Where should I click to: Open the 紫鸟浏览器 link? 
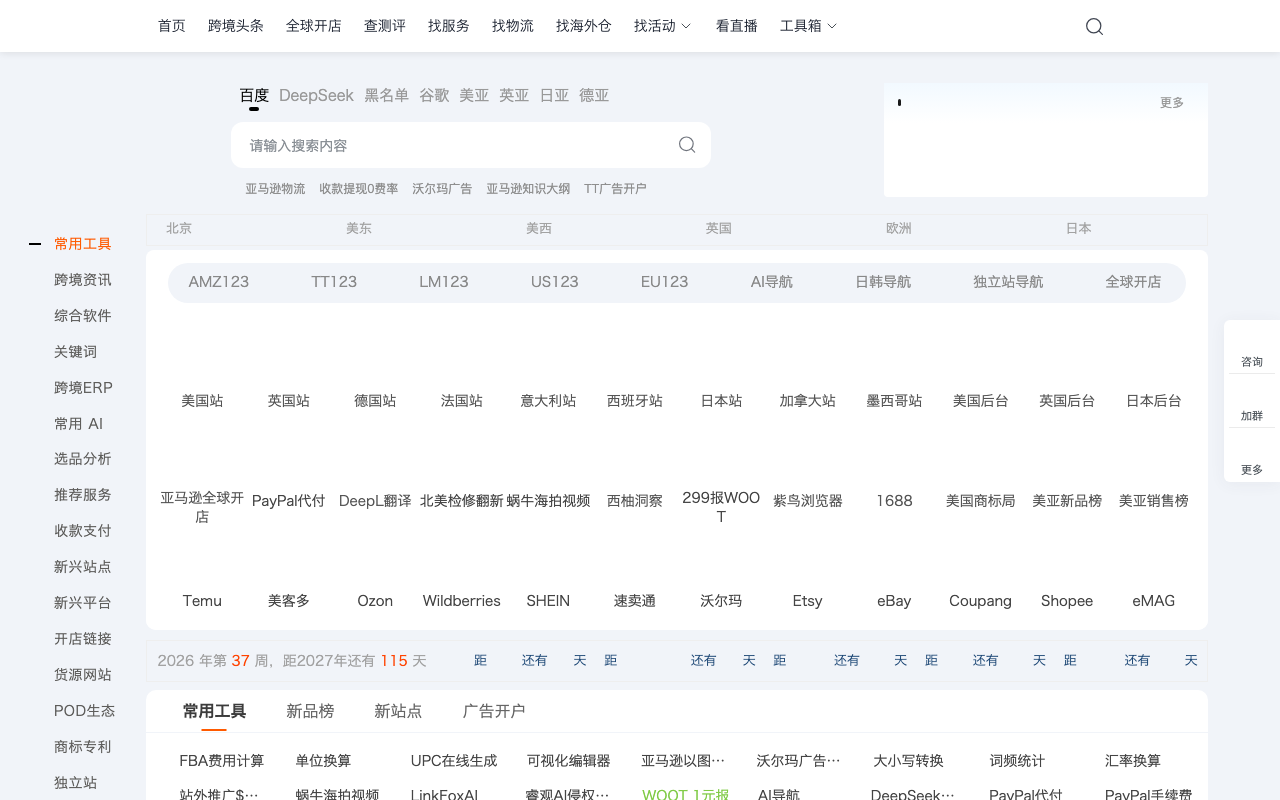[x=808, y=501]
